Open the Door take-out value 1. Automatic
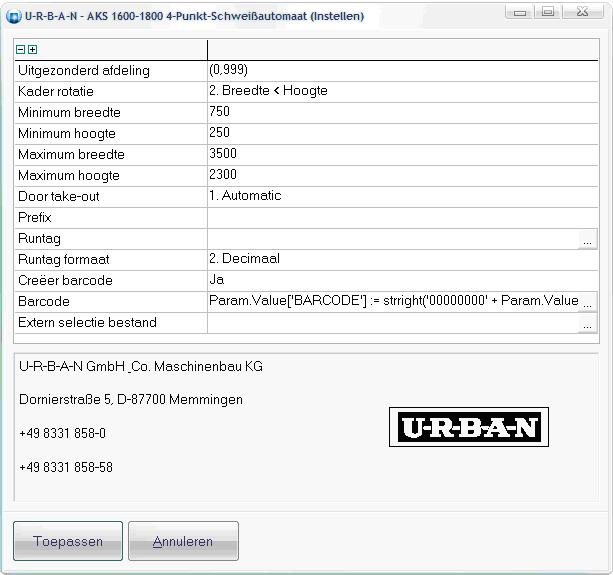Screen dimensions: 613x575 (403, 197)
